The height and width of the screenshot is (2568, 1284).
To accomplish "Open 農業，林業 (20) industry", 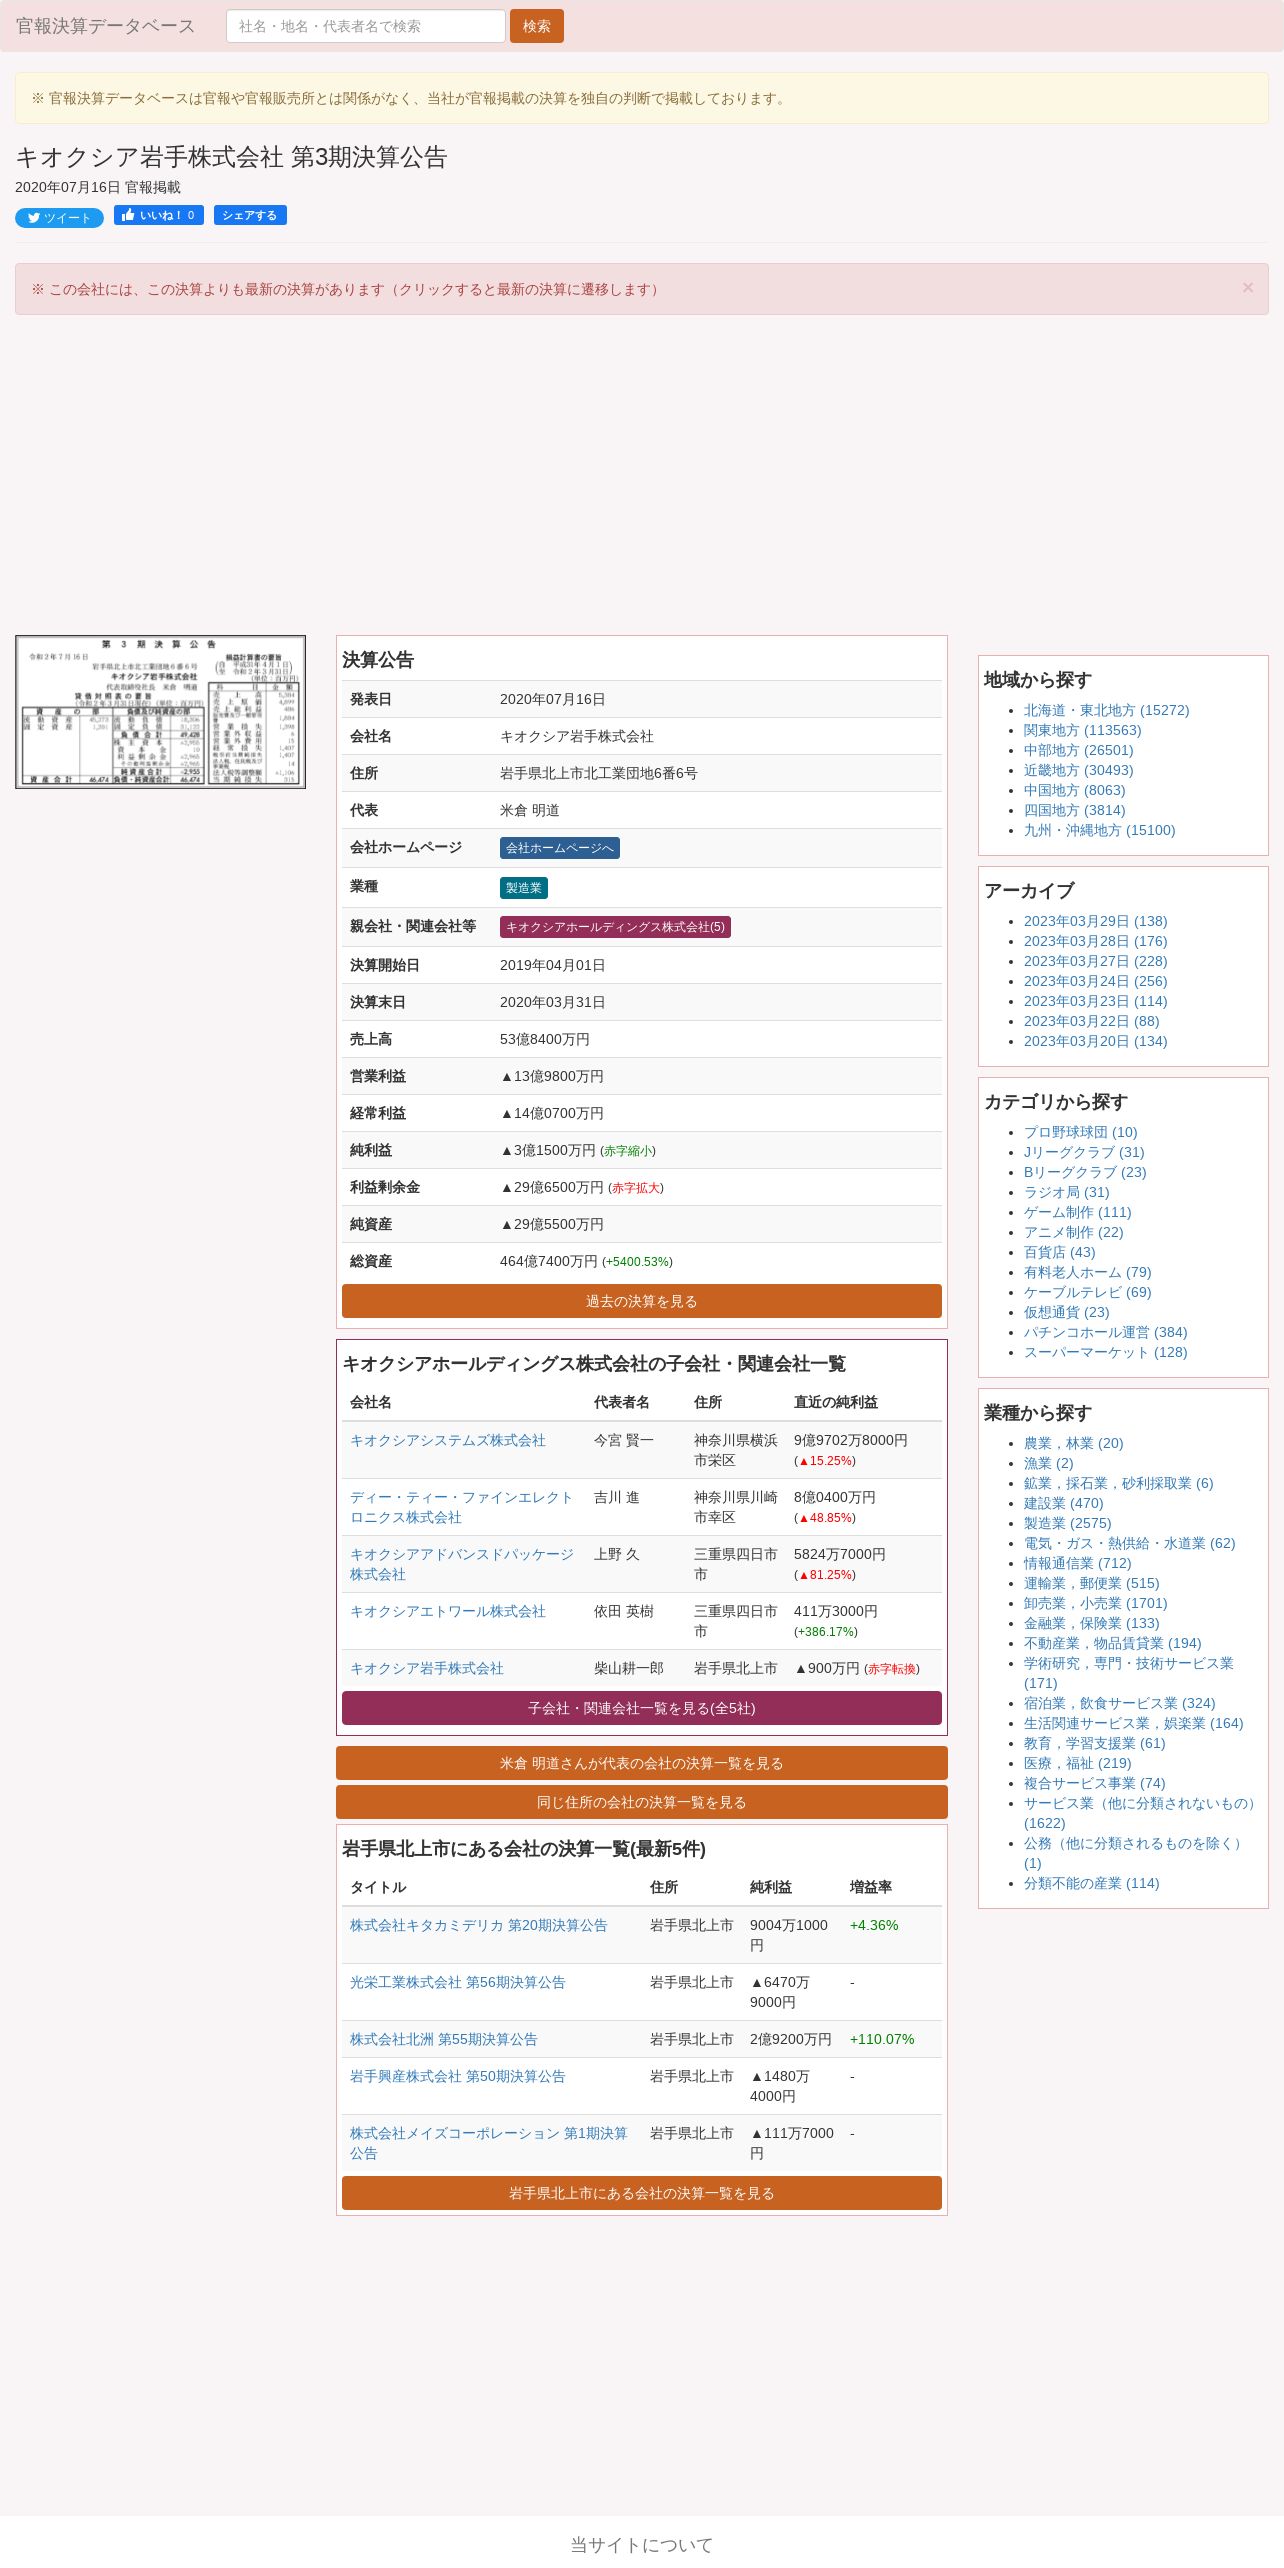I will pyautogui.click(x=1073, y=1443).
